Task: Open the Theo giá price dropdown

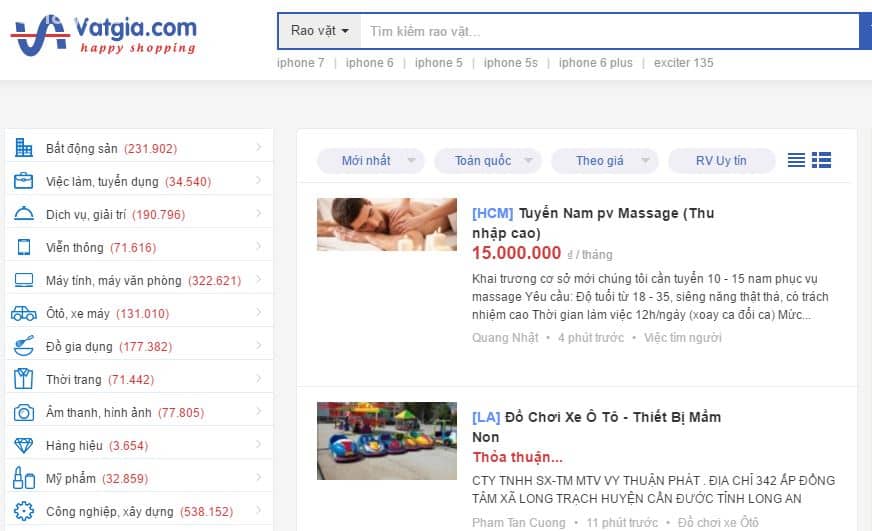Action: tap(605, 161)
